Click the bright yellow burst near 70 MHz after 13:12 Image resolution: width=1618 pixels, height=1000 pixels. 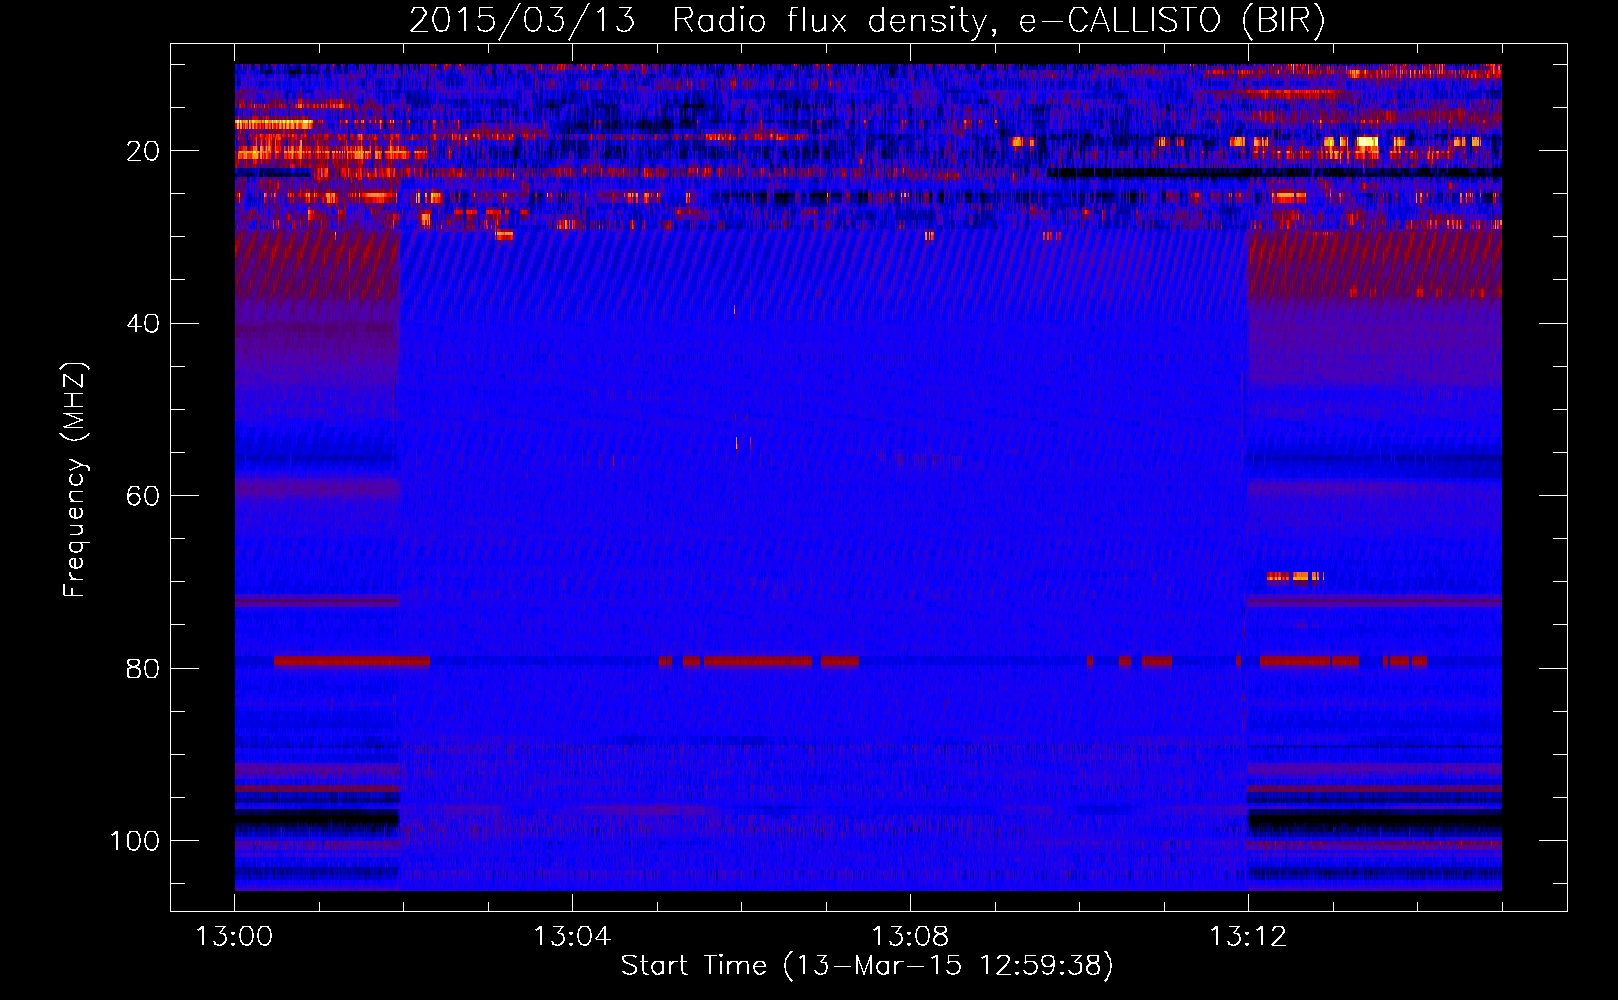click(1295, 576)
